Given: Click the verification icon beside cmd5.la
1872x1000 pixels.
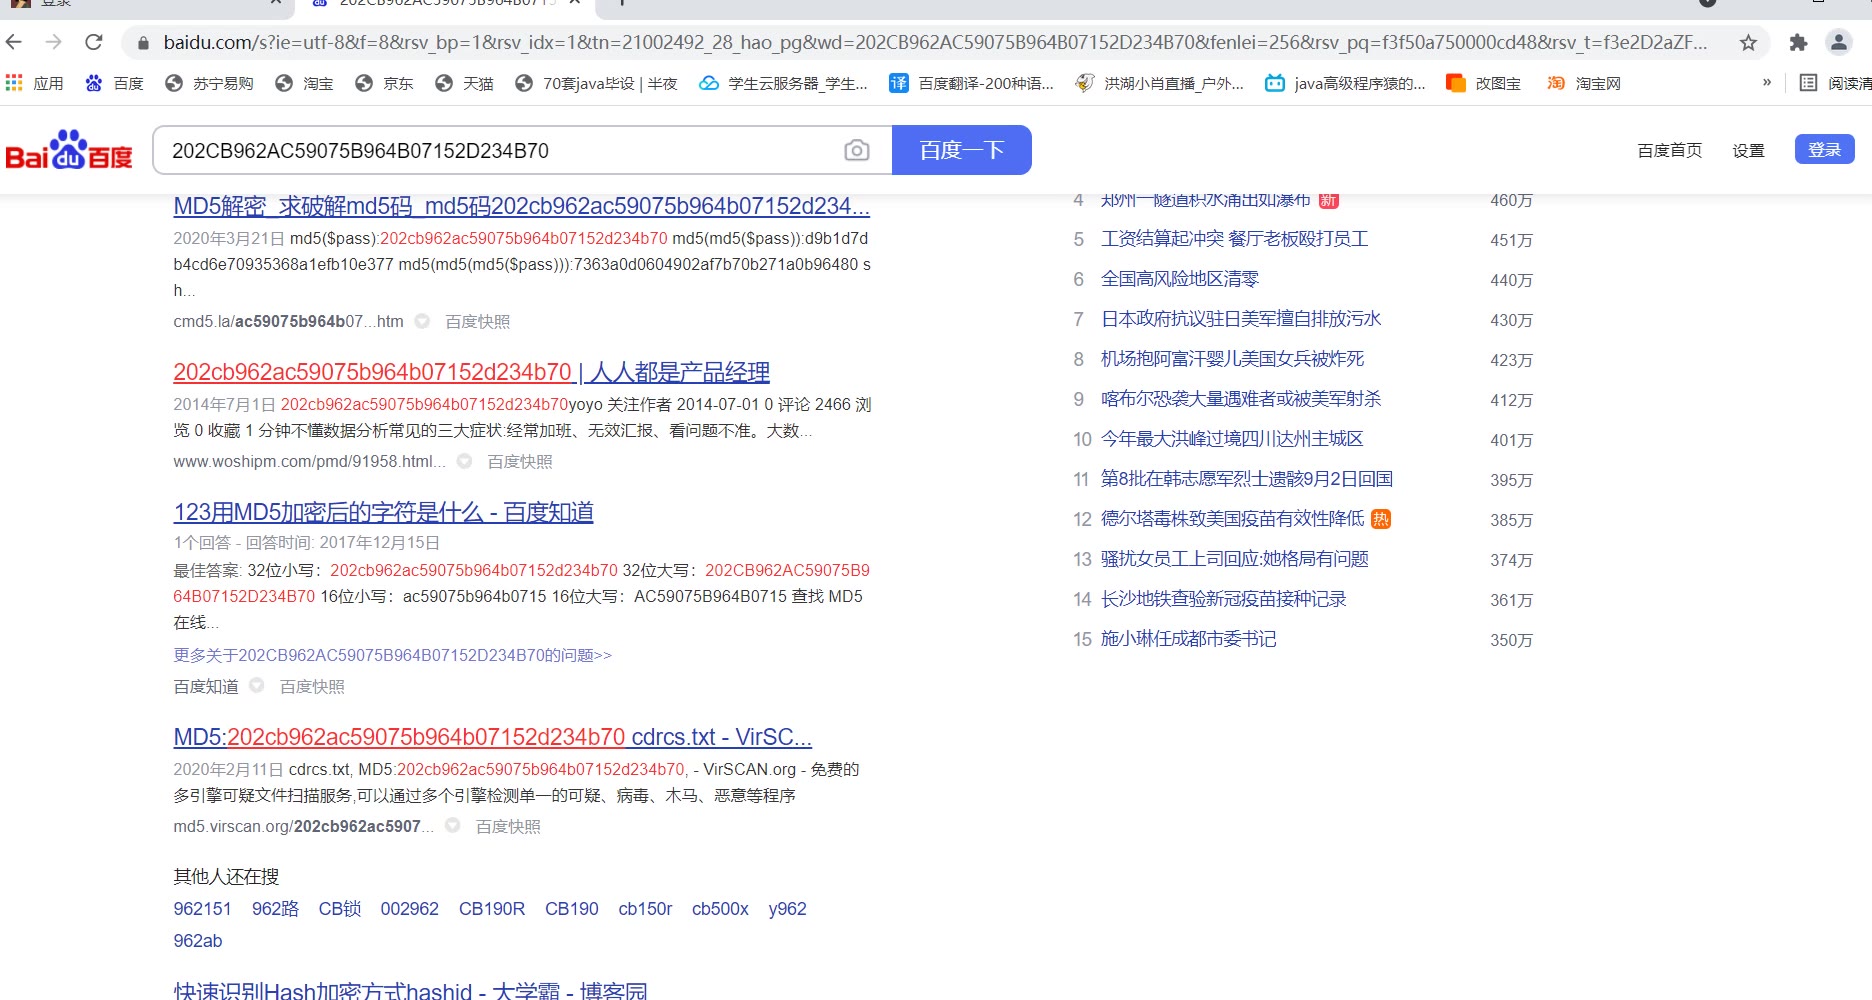Looking at the screenshot, I should [422, 321].
